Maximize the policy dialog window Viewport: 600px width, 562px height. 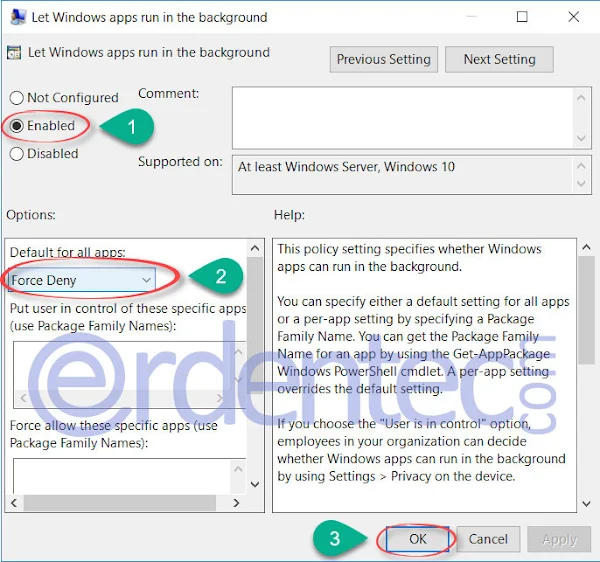click(x=522, y=16)
